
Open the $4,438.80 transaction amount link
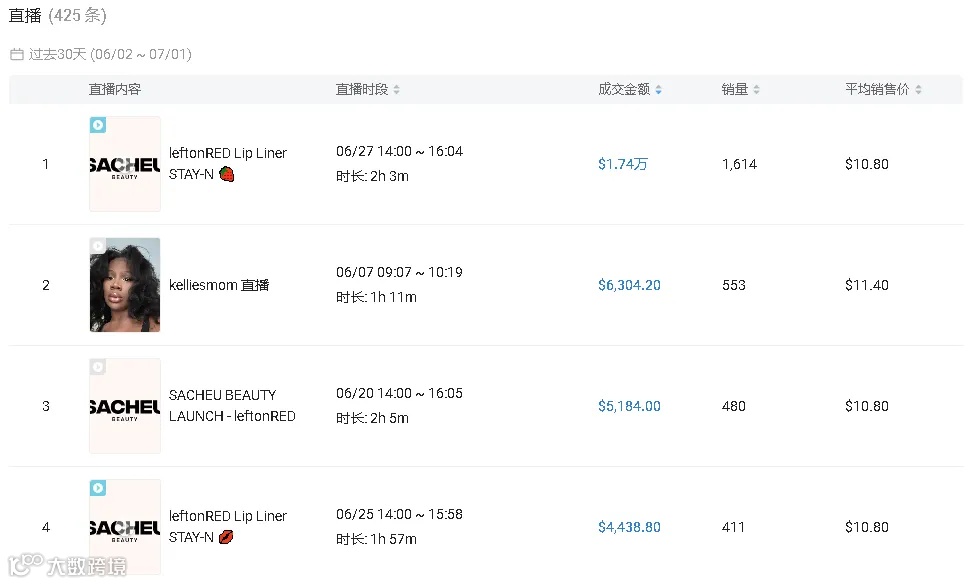pyautogui.click(x=629, y=527)
